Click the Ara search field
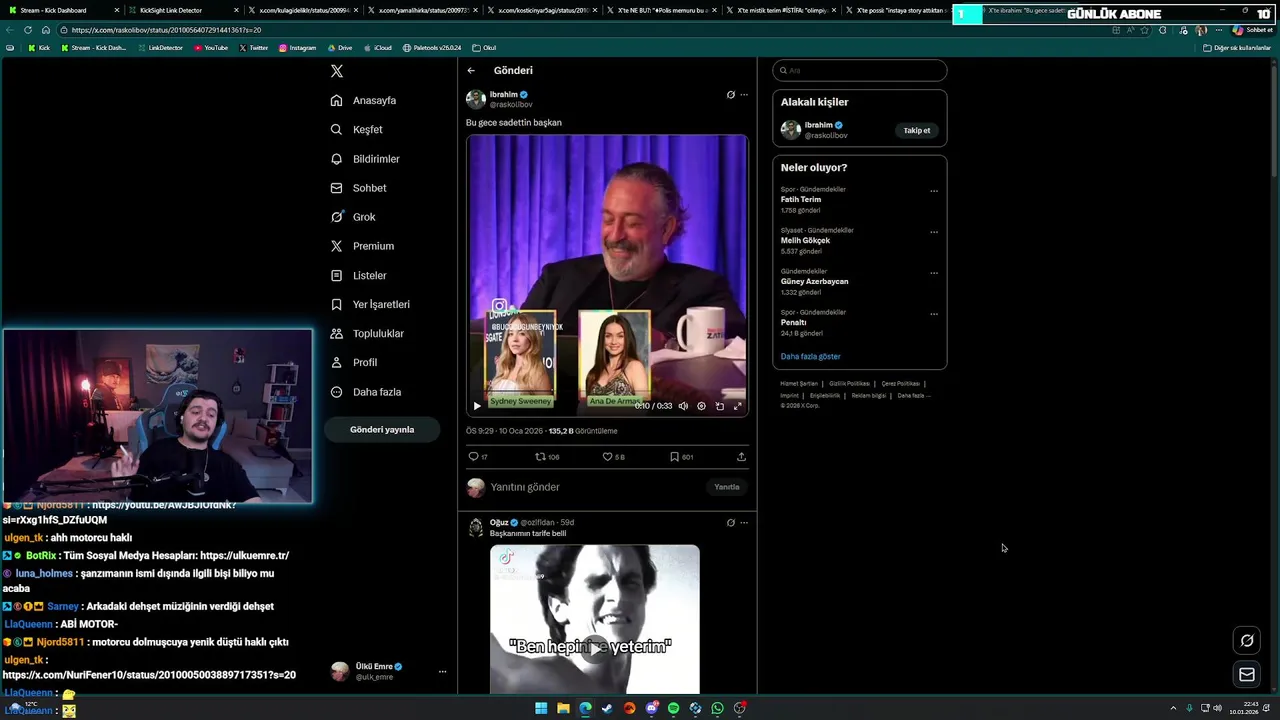Viewport: 1280px width, 720px height. (859, 71)
